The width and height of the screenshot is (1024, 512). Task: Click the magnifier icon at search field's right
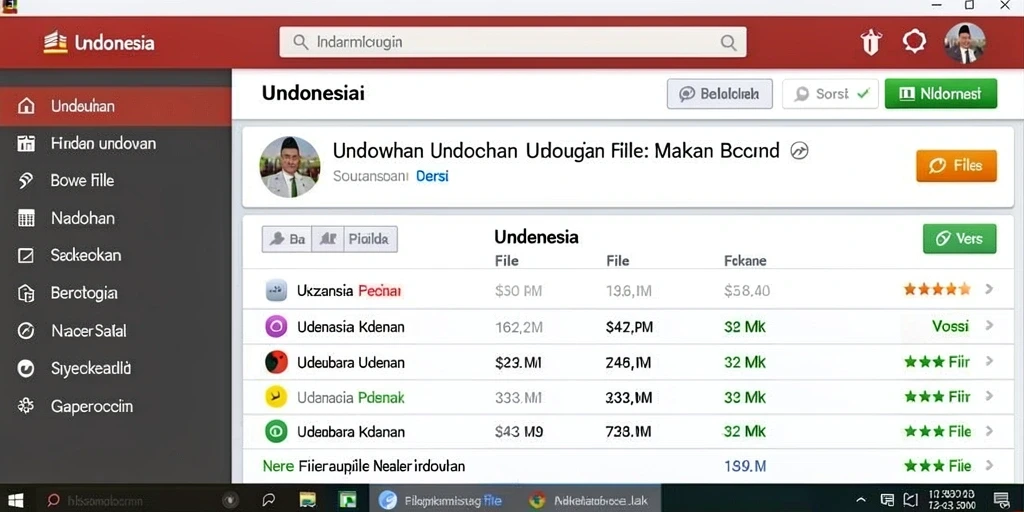(728, 42)
